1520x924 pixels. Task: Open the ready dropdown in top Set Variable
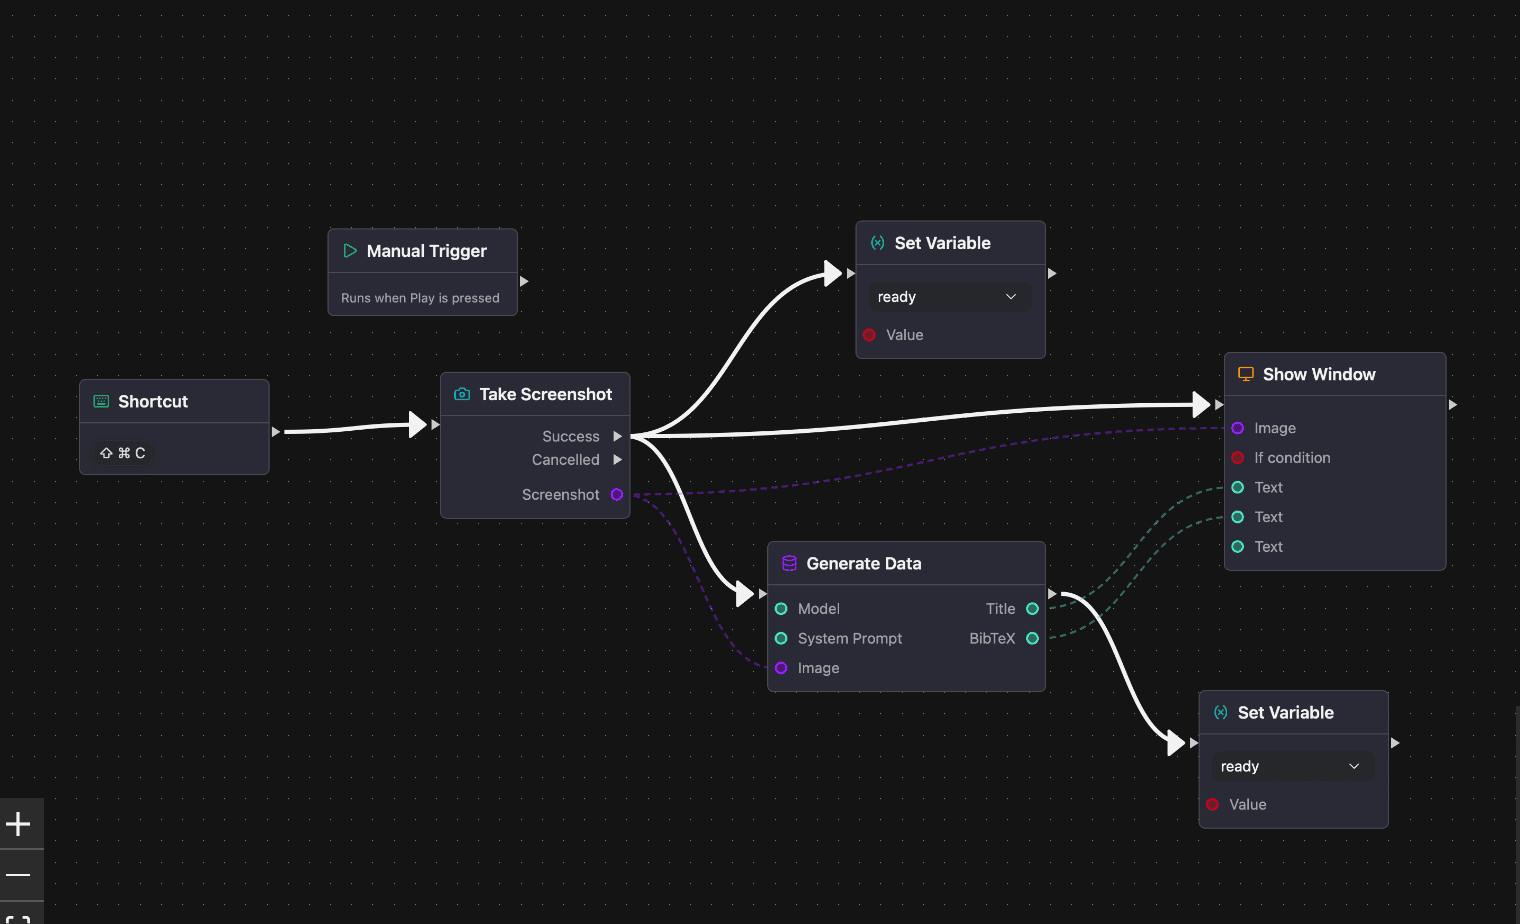[946, 297]
